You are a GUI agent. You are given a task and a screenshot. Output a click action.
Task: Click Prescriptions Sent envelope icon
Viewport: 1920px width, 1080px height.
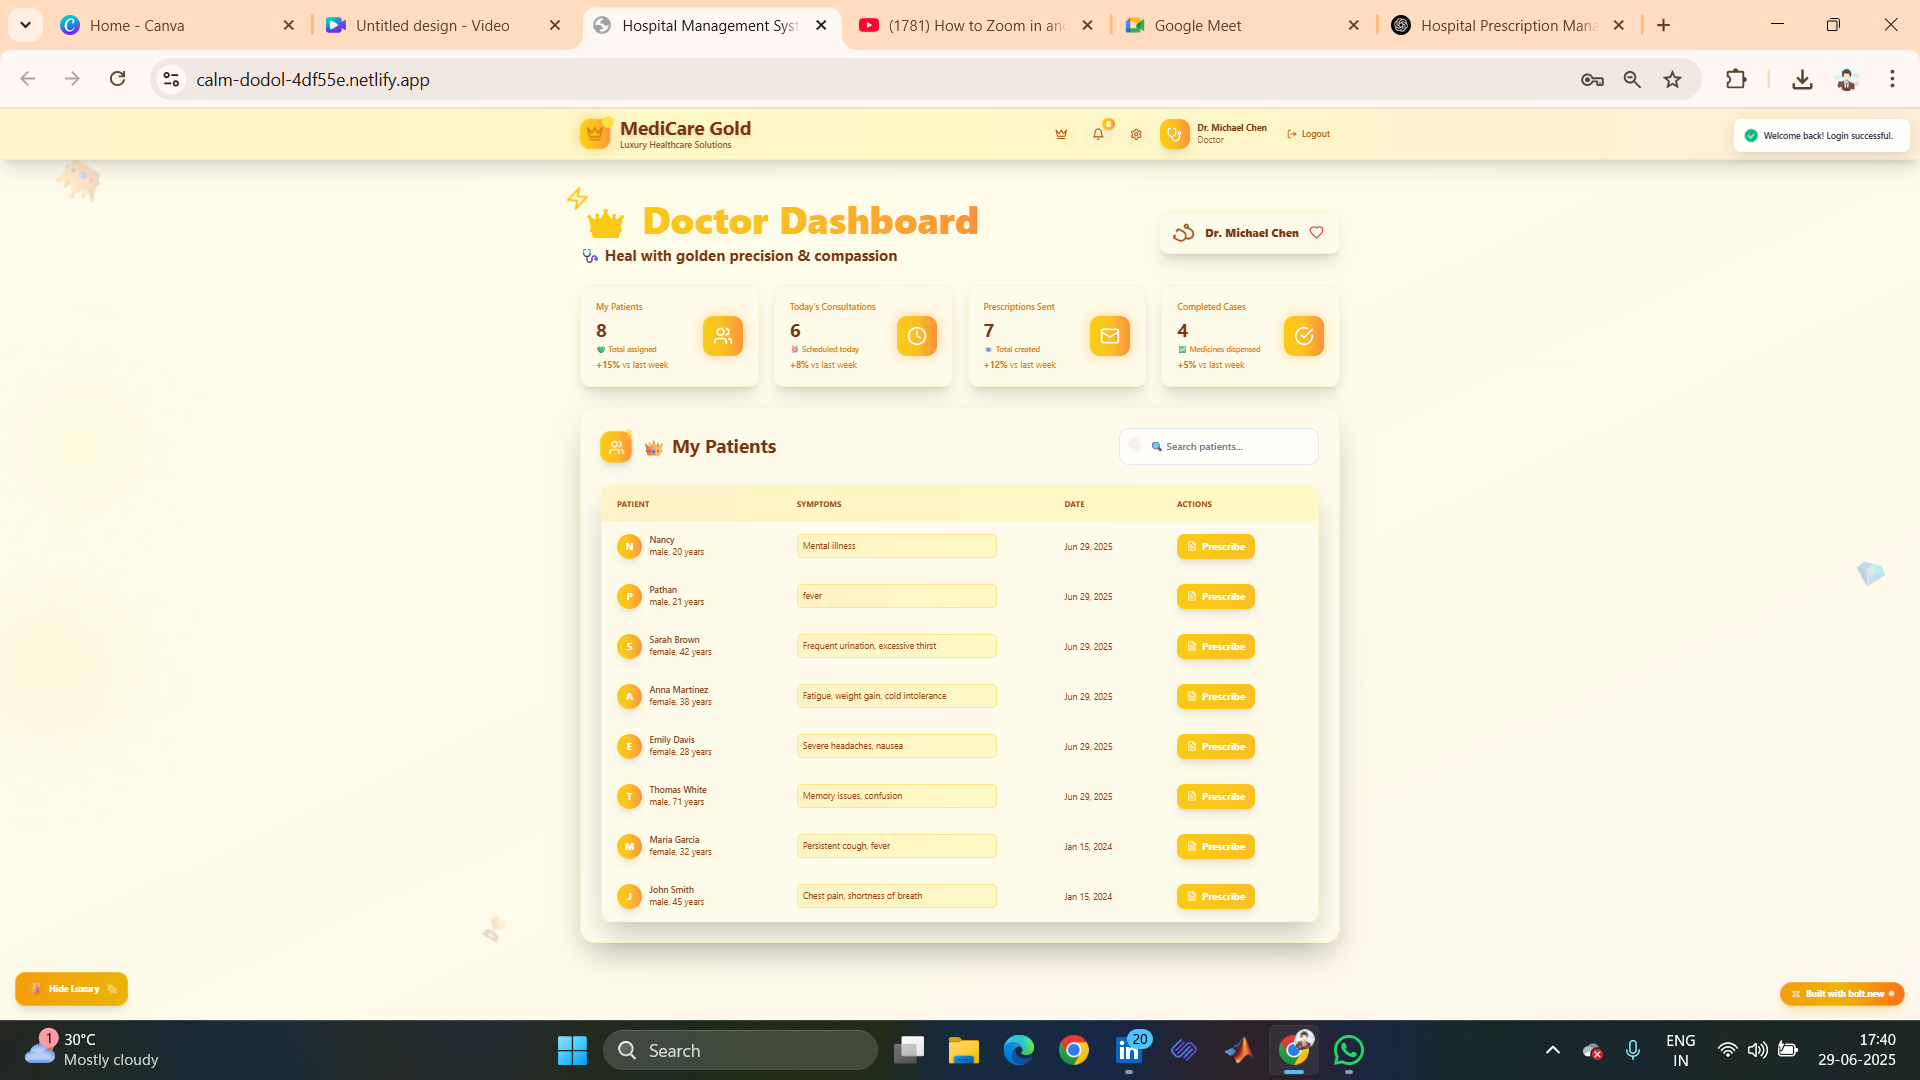tap(1109, 336)
